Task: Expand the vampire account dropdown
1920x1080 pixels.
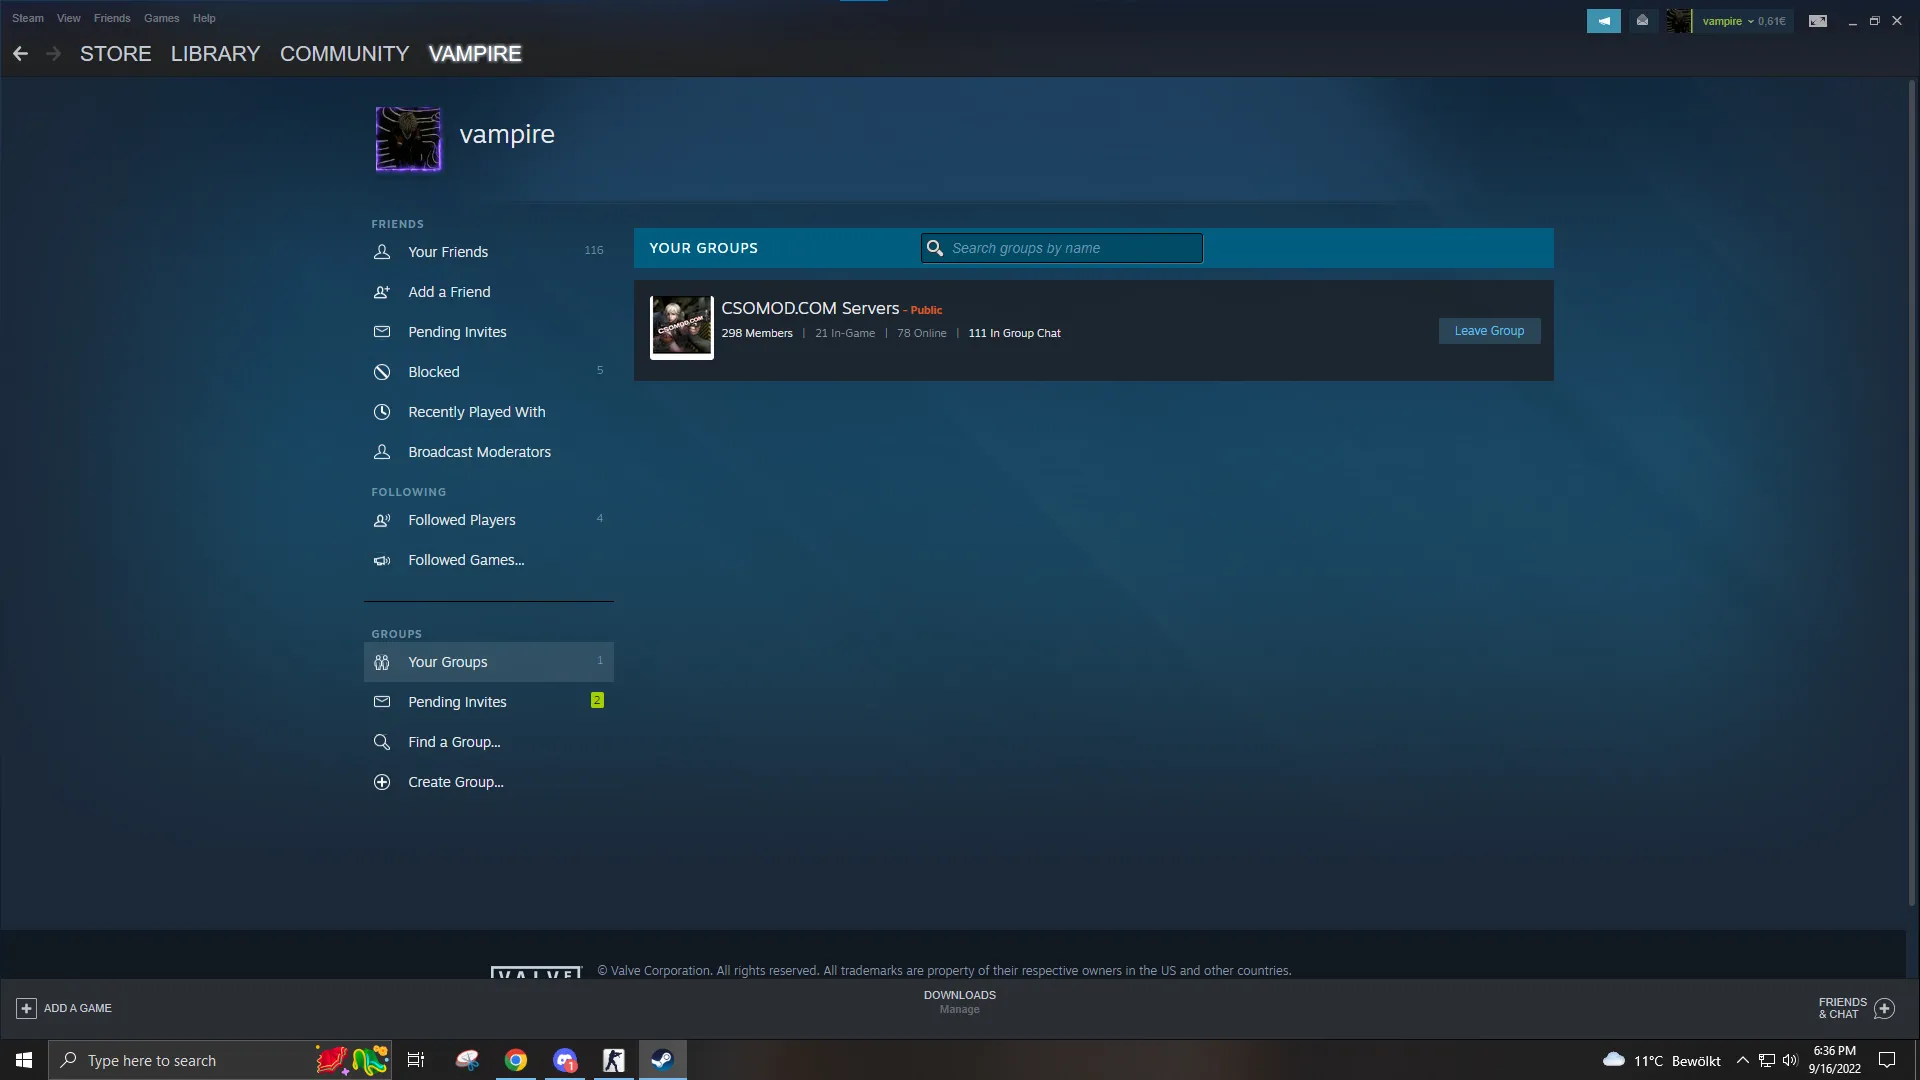Action: [1728, 21]
